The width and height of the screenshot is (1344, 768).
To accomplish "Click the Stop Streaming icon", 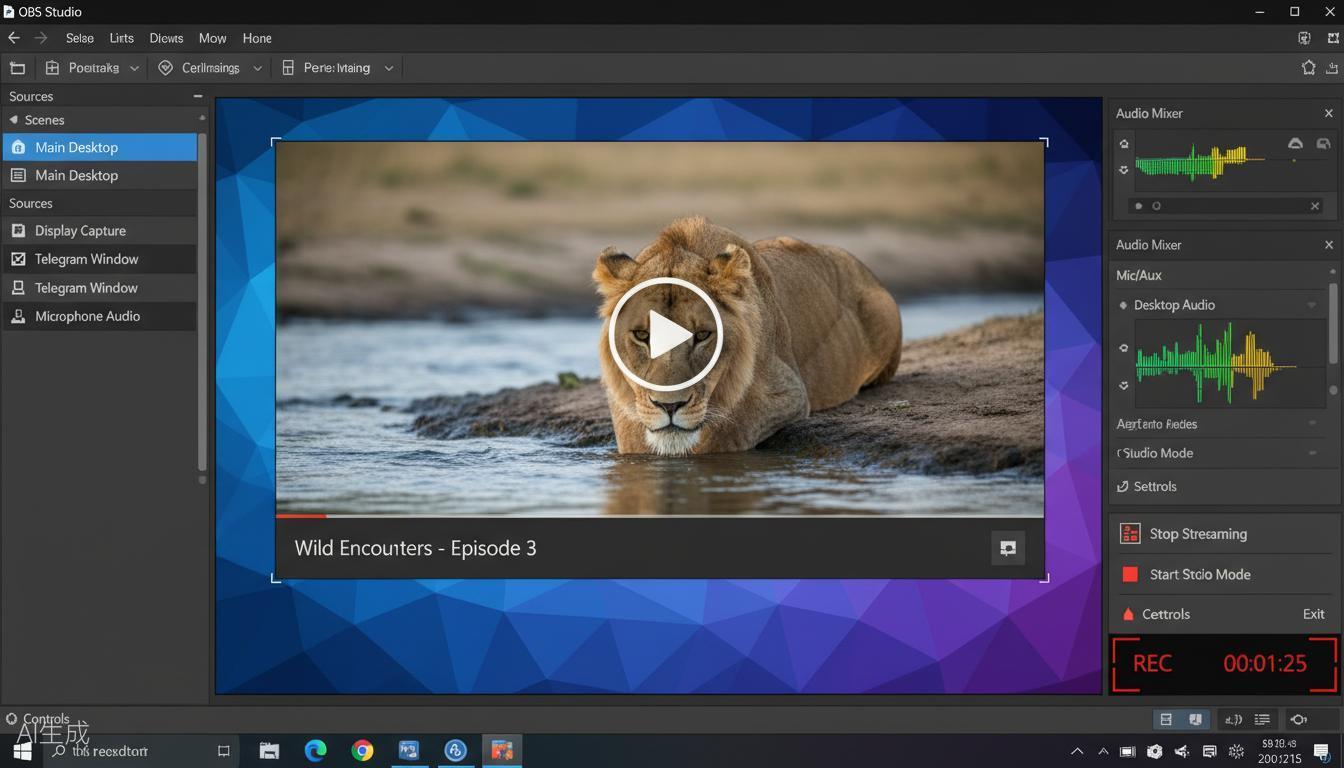I will click(x=1130, y=534).
